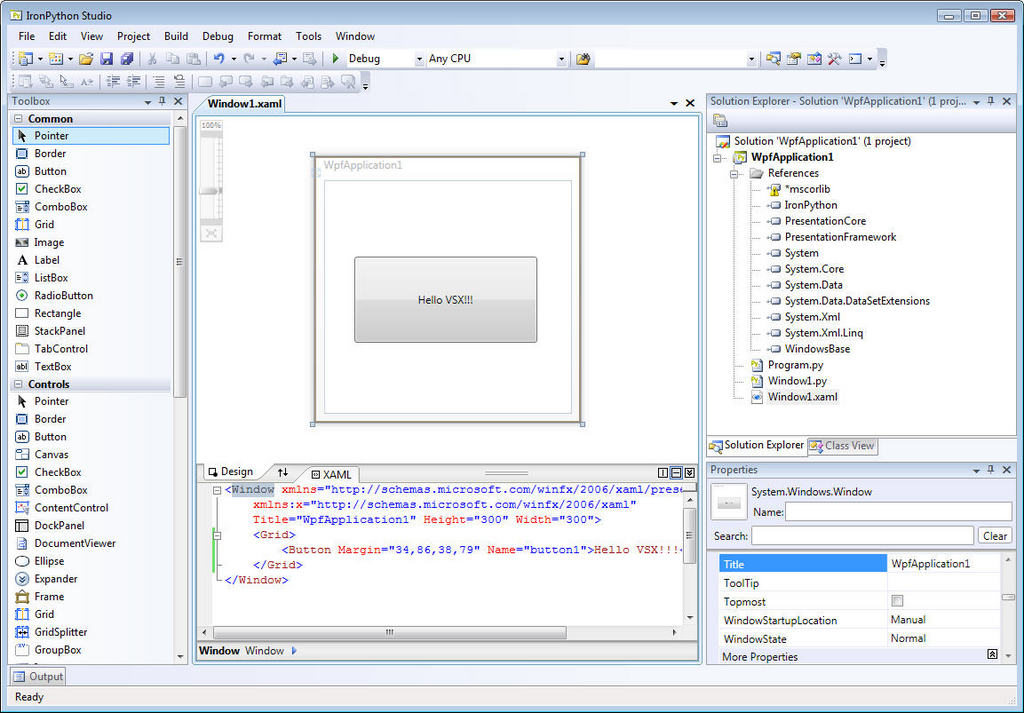Click the Hello VSX!!! button in designer

point(445,300)
